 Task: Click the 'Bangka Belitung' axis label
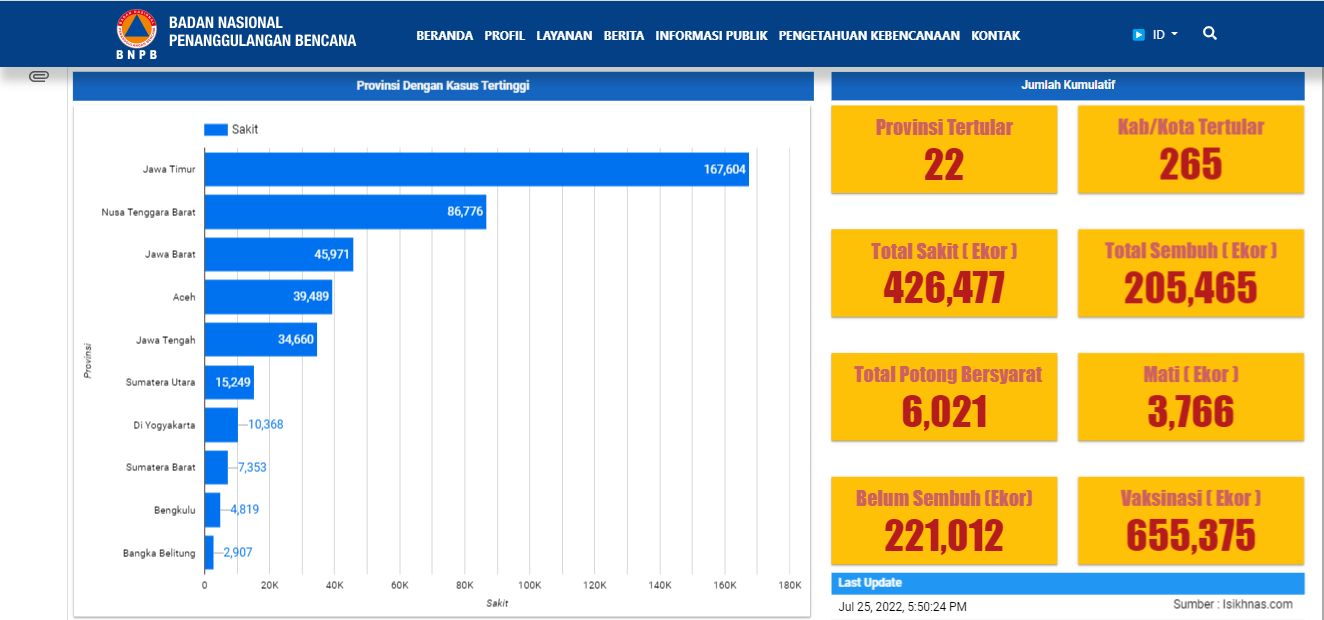160,553
